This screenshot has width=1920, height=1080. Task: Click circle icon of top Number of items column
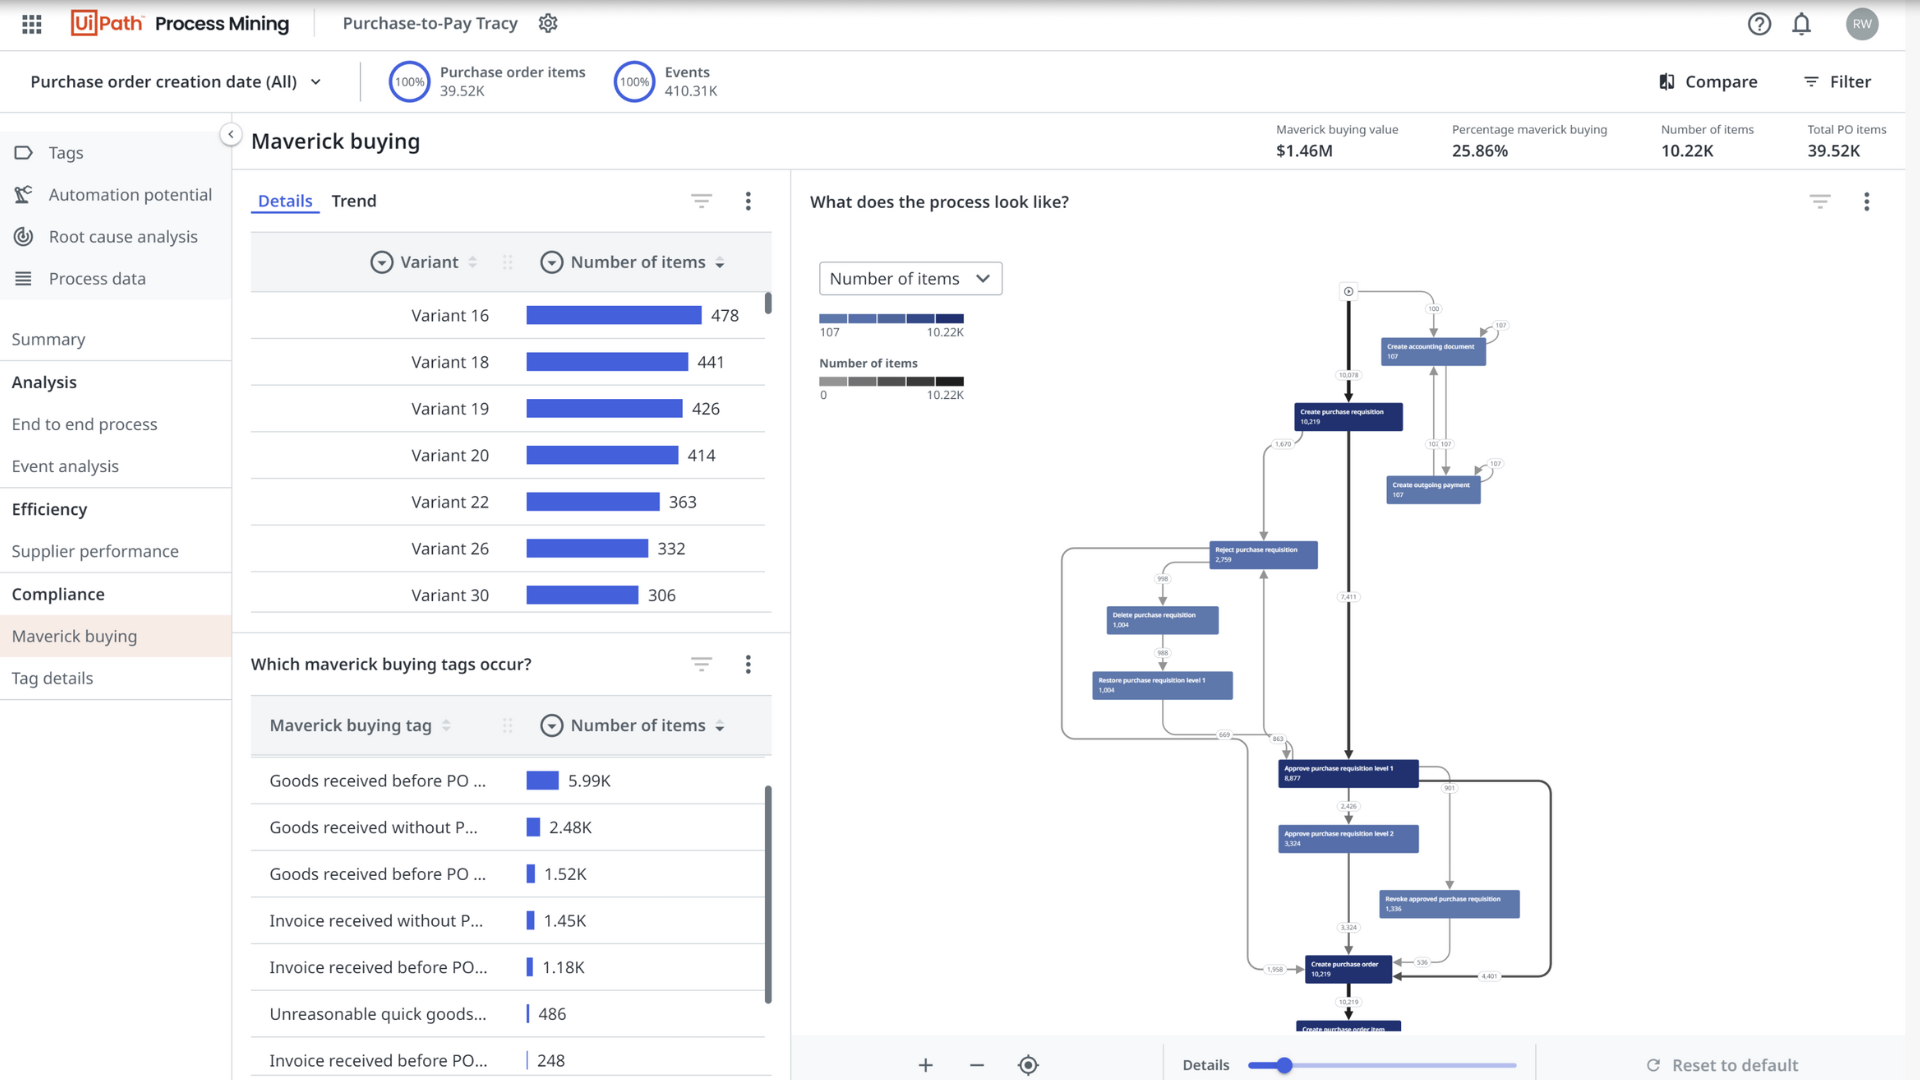tap(551, 262)
